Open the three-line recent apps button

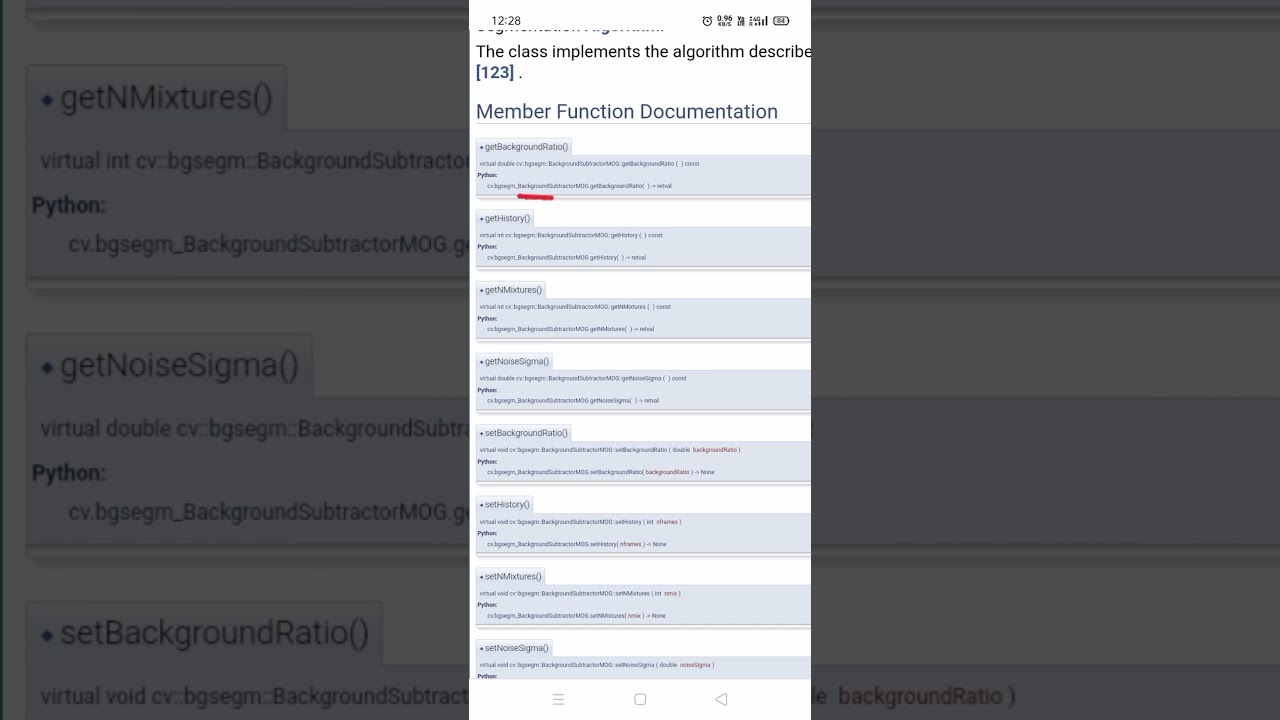(559, 700)
